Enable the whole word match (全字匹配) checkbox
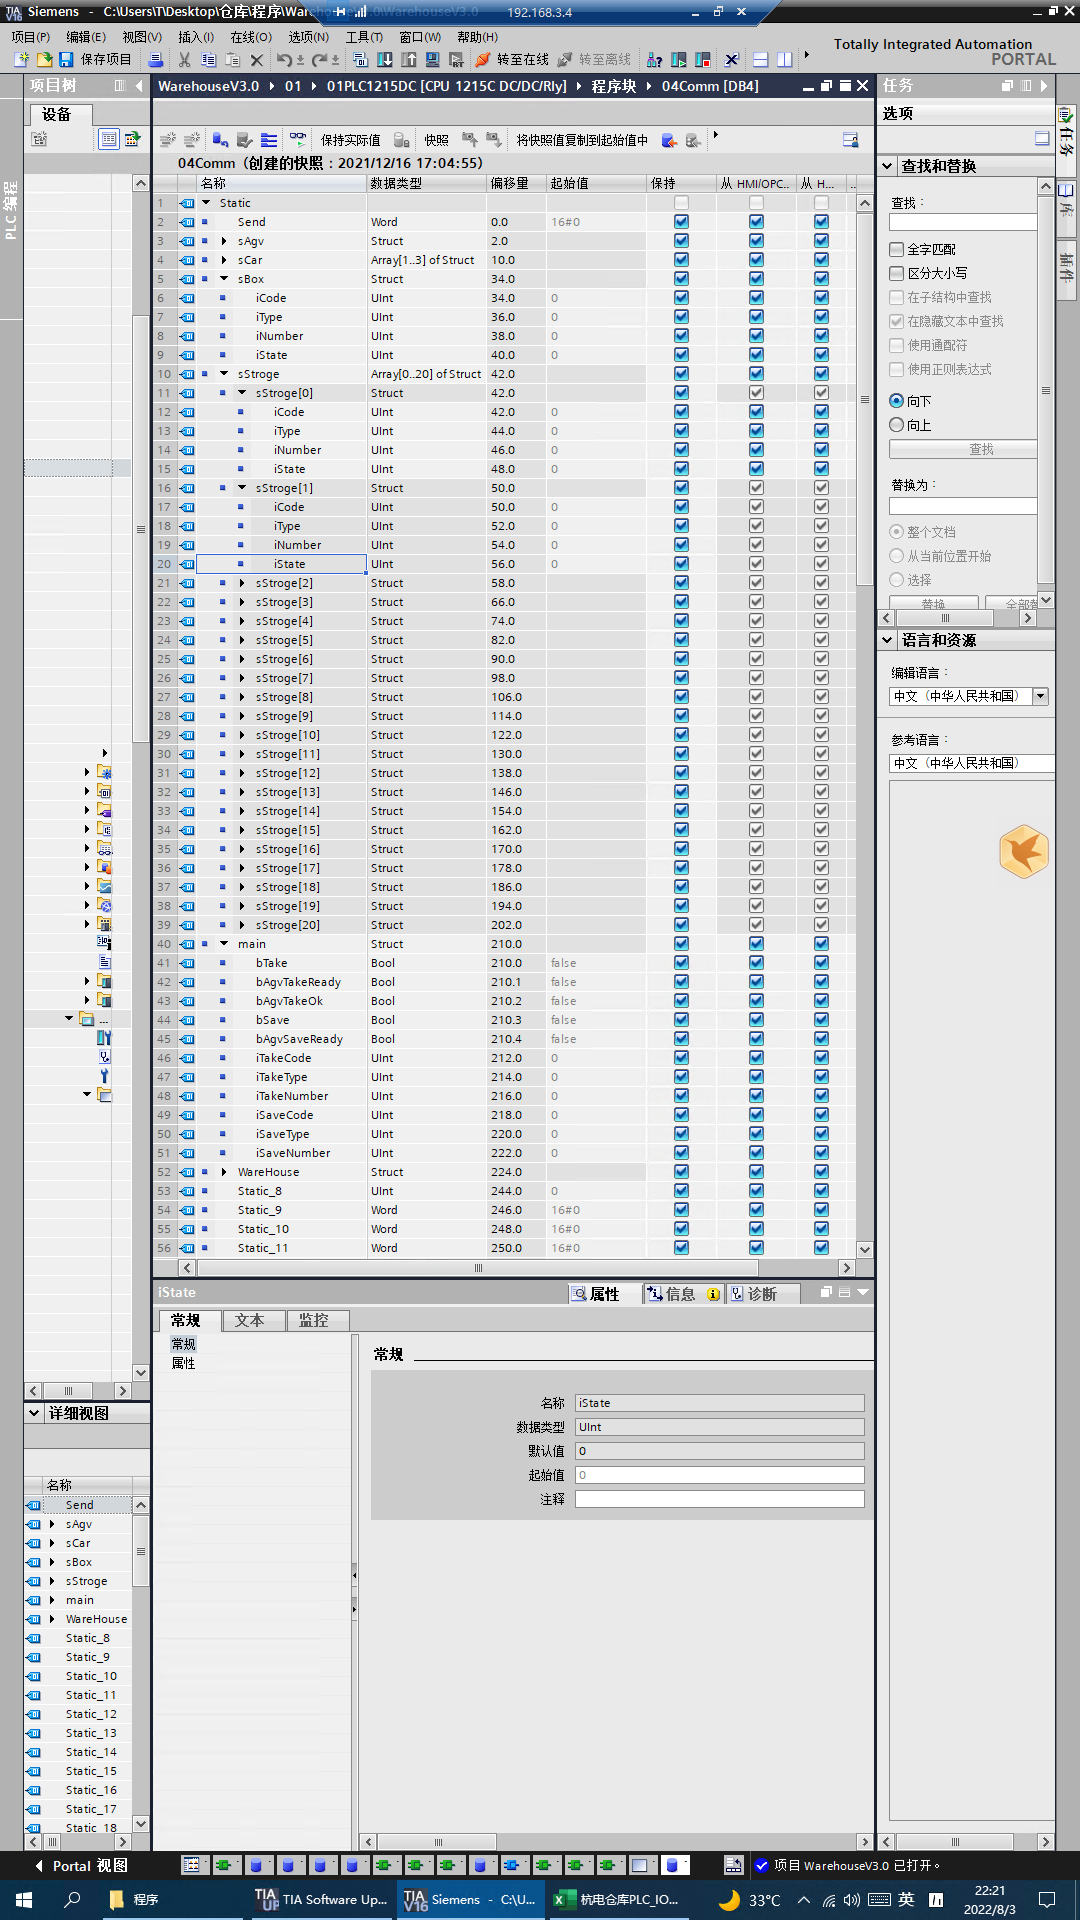The width and height of the screenshot is (1080, 1920). (x=897, y=249)
